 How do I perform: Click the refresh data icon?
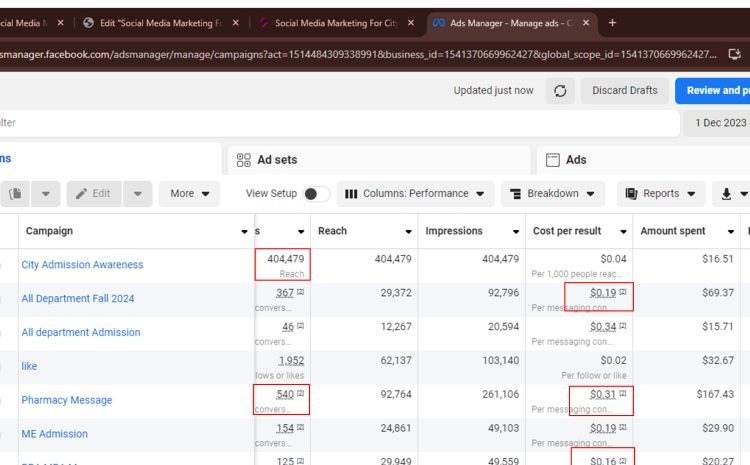coord(560,91)
